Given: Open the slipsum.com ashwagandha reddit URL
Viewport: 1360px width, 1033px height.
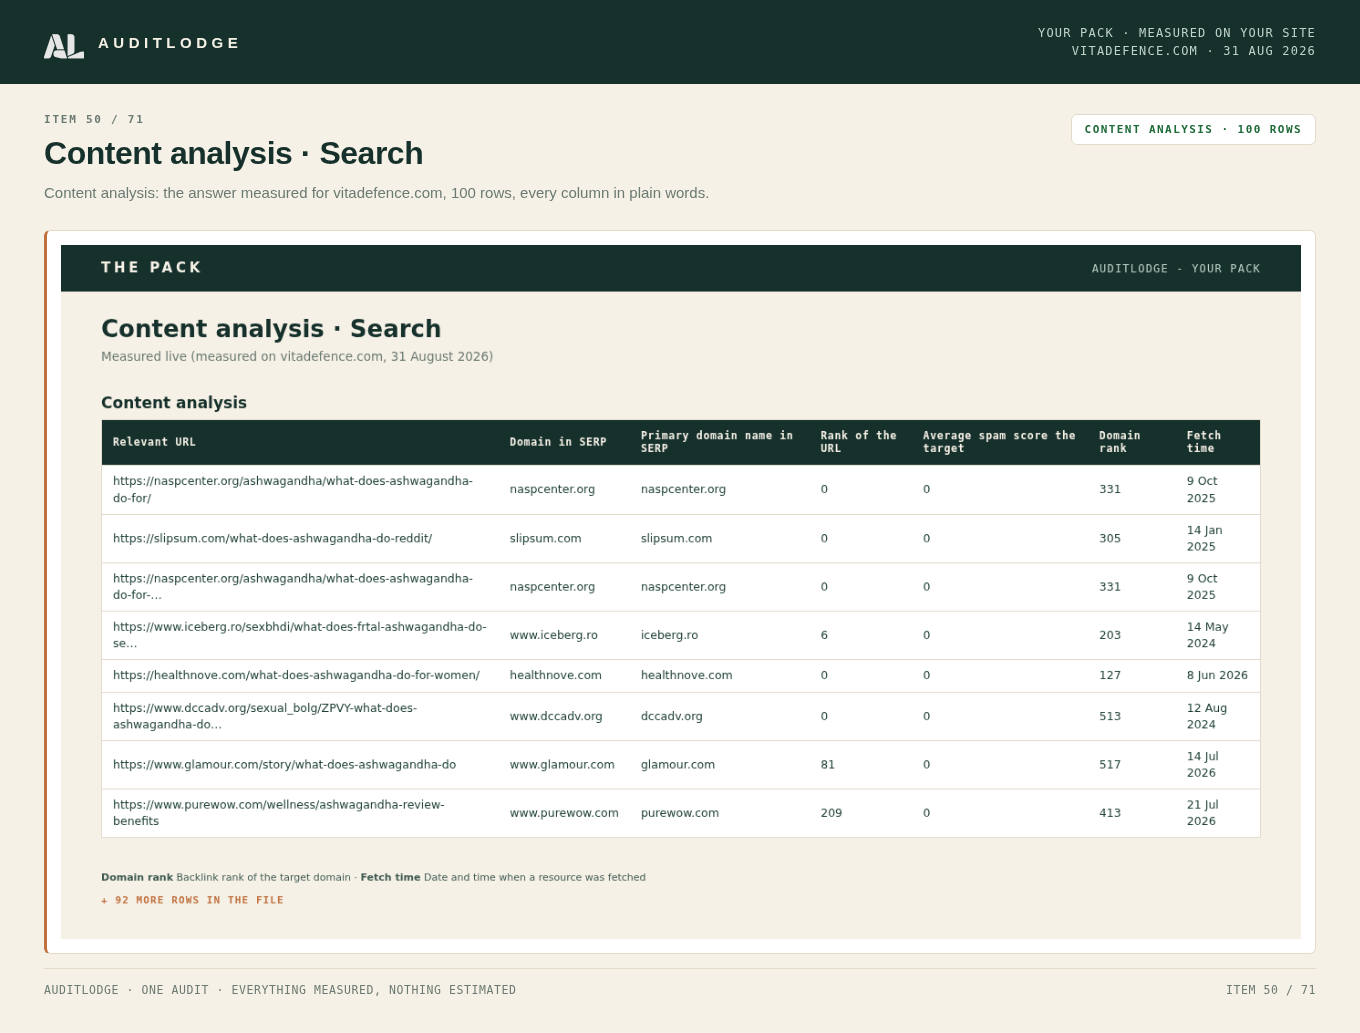Looking at the screenshot, I should pyautogui.click(x=272, y=538).
